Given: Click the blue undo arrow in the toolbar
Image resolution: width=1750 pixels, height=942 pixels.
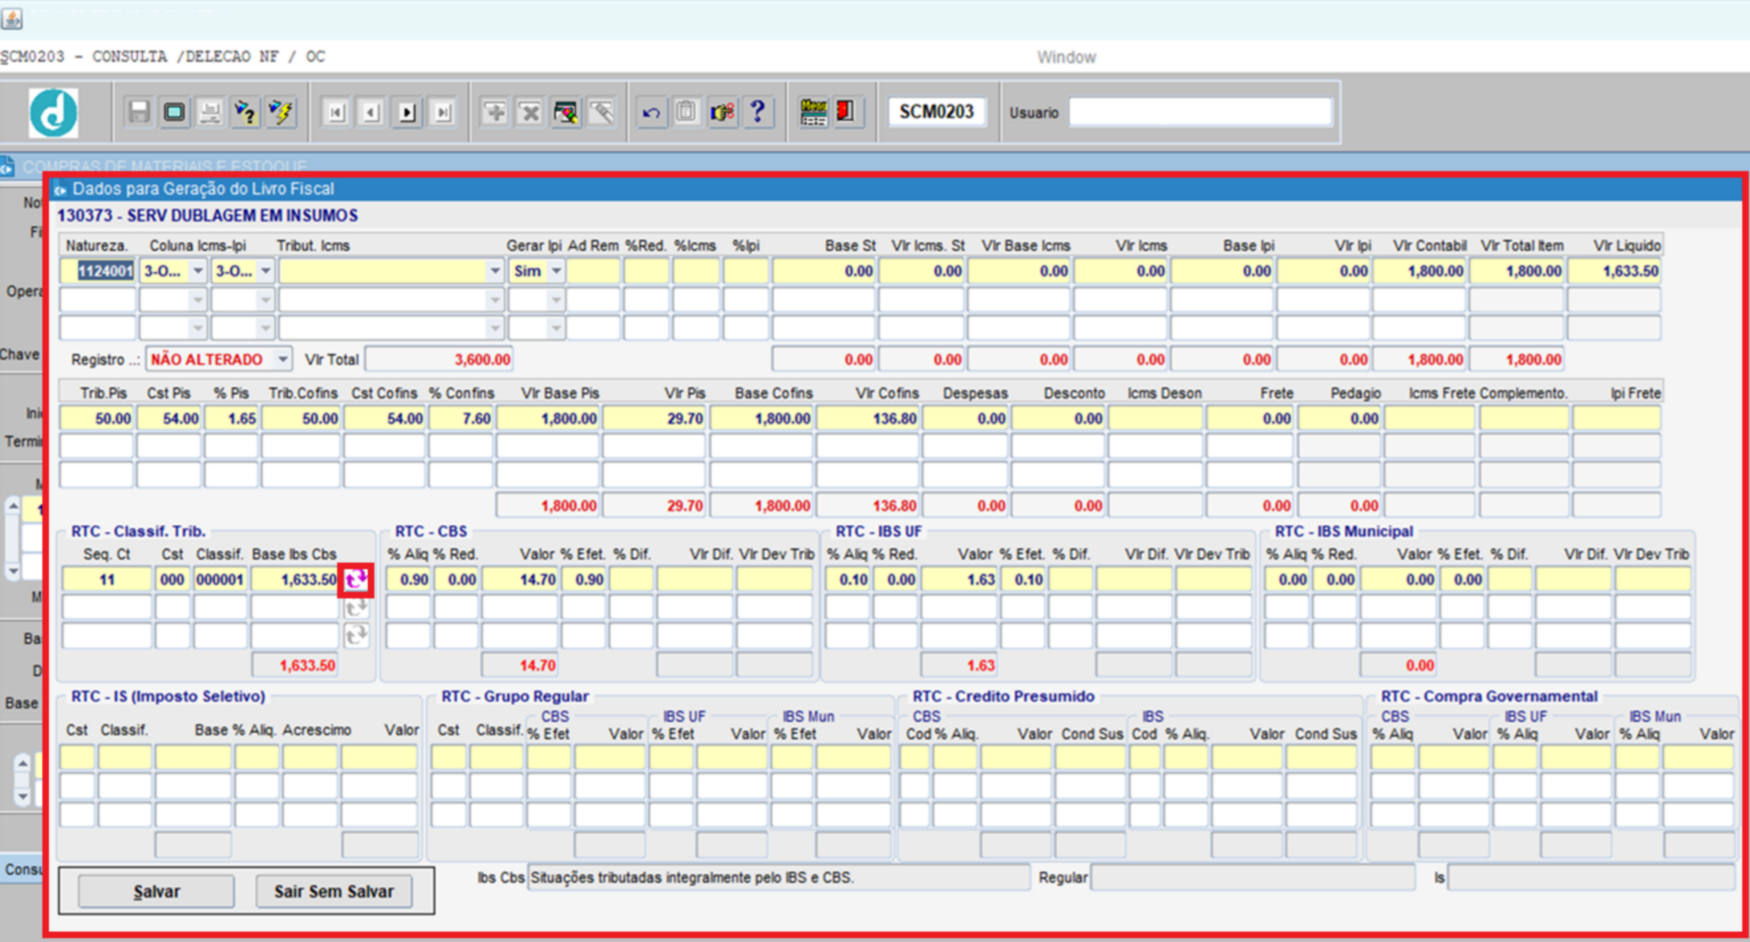Looking at the screenshot, I should (651, 112).
